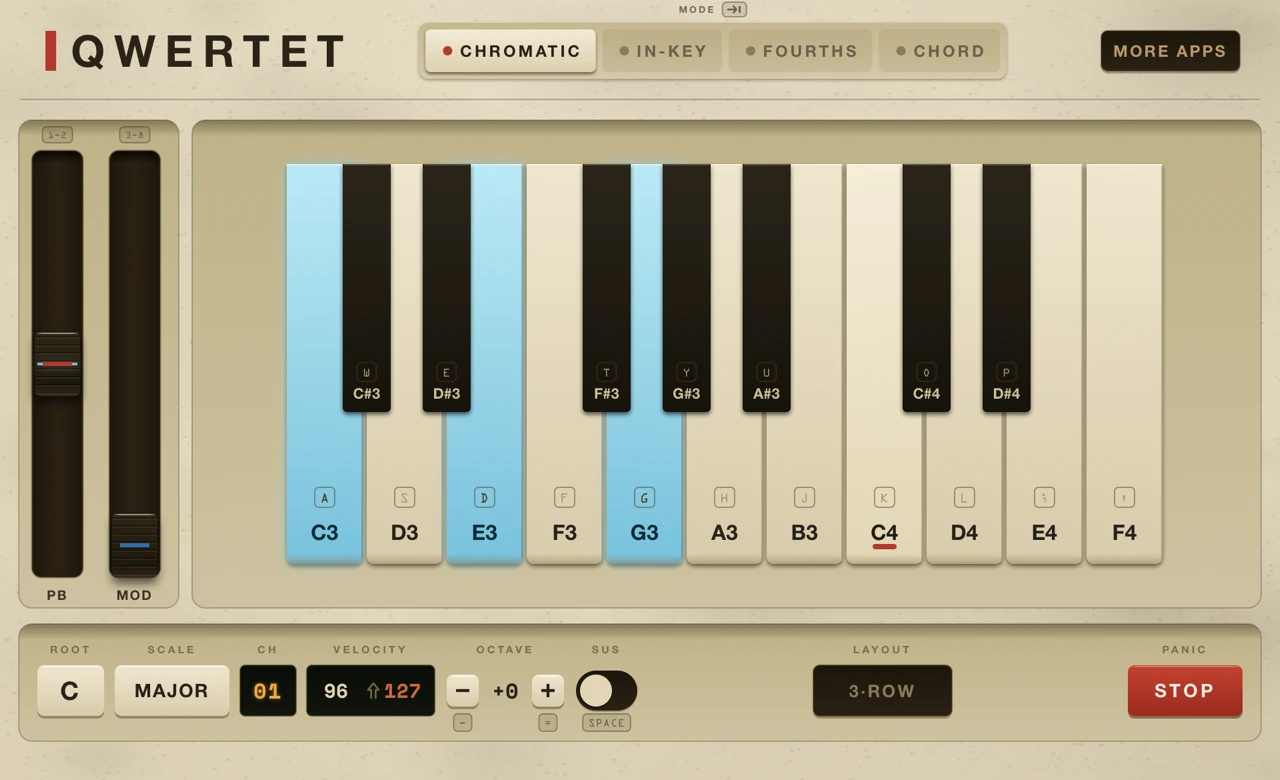The height and width of the screenshot is (780, 1280).
Task: Click the MIDI channel 01 display
Action: tap(268, 691)
